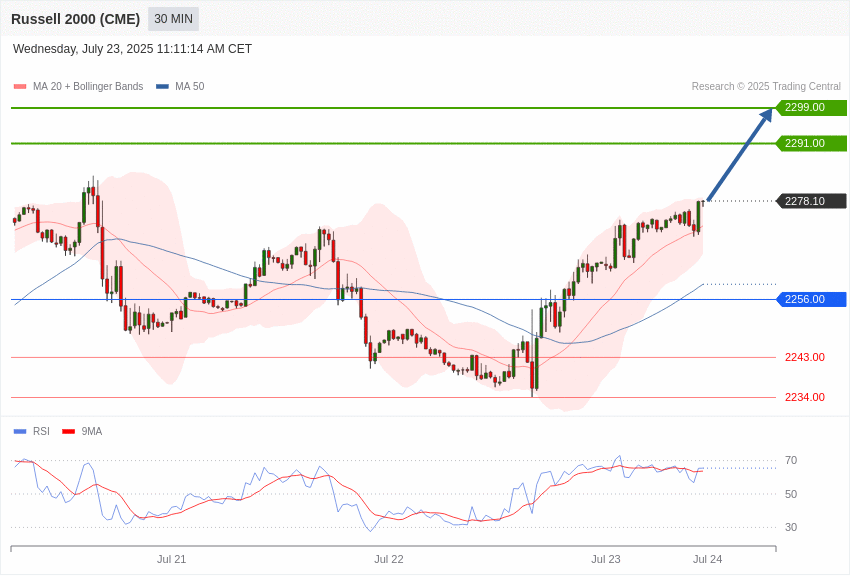The height and width of the screenshot is (576, 850).
Task: Select the 2256.00 pivot price tag
Action: pyautogui.click(x=812, y=299)
